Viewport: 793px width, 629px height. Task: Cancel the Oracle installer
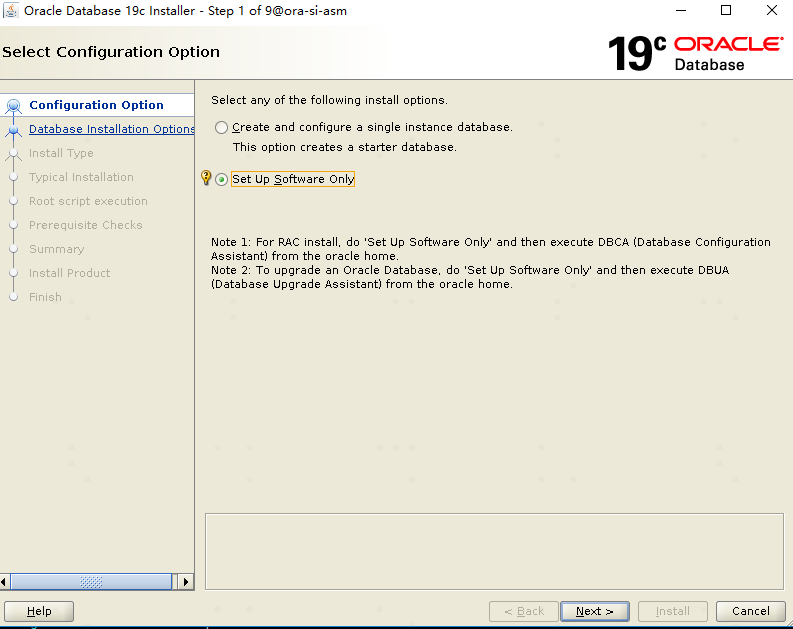pyautogui.click(x=751, y=611)
